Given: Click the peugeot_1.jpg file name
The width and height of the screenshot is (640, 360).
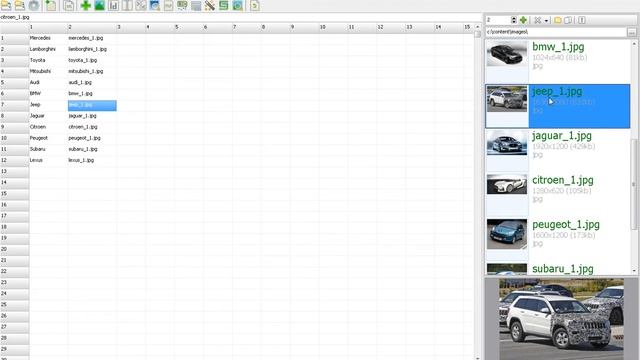Looking at the screenshot, I should pyautogui.click(x=566, y=224).
